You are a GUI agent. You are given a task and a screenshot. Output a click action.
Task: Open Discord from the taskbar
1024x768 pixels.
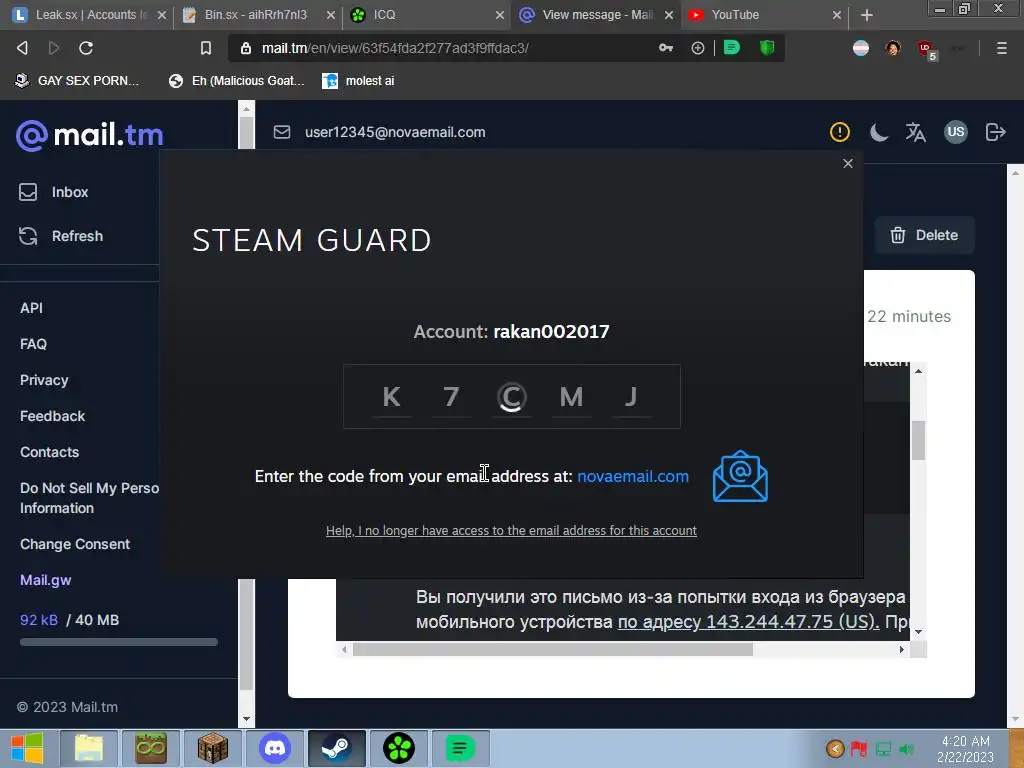click(275, 748)
